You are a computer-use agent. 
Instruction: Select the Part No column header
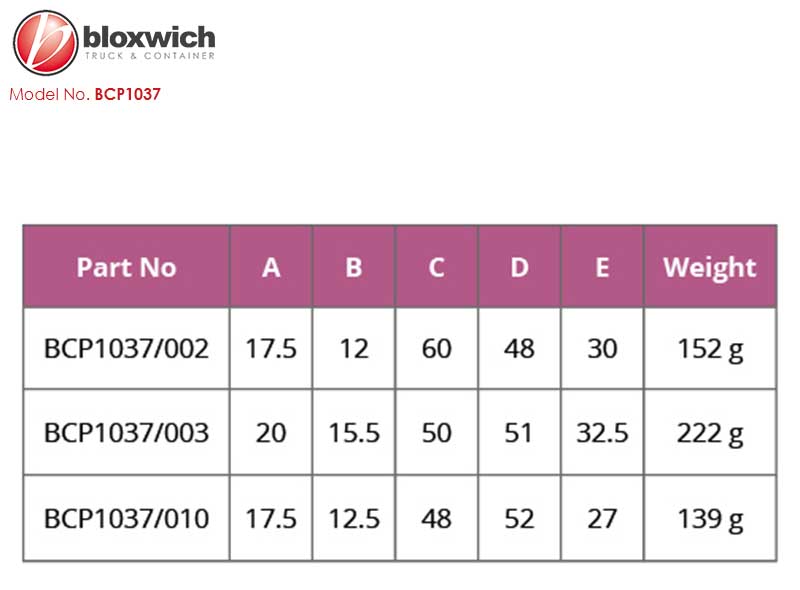127,266
